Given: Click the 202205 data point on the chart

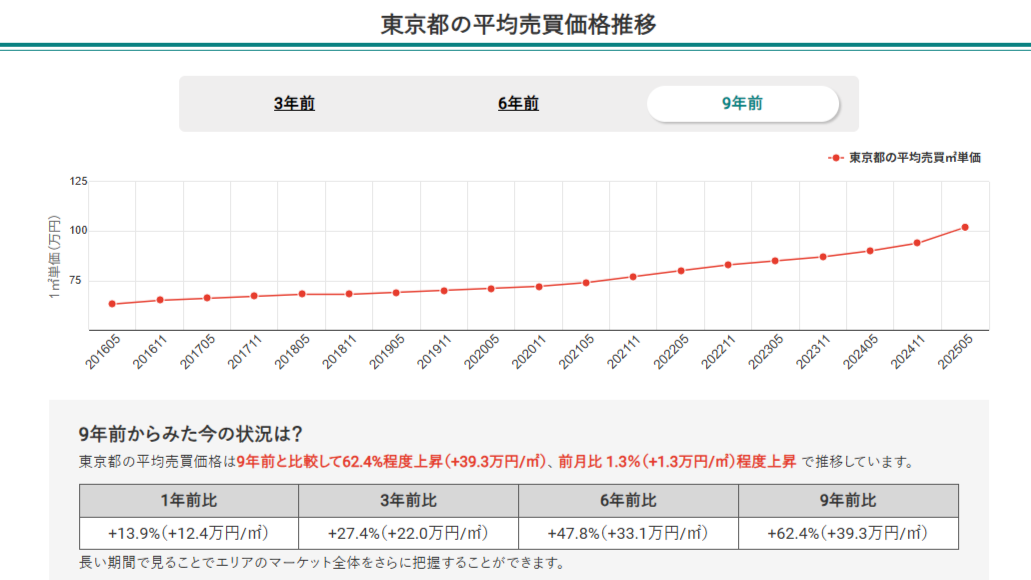Looking at the screenshot, I should (x=681, y=271).
